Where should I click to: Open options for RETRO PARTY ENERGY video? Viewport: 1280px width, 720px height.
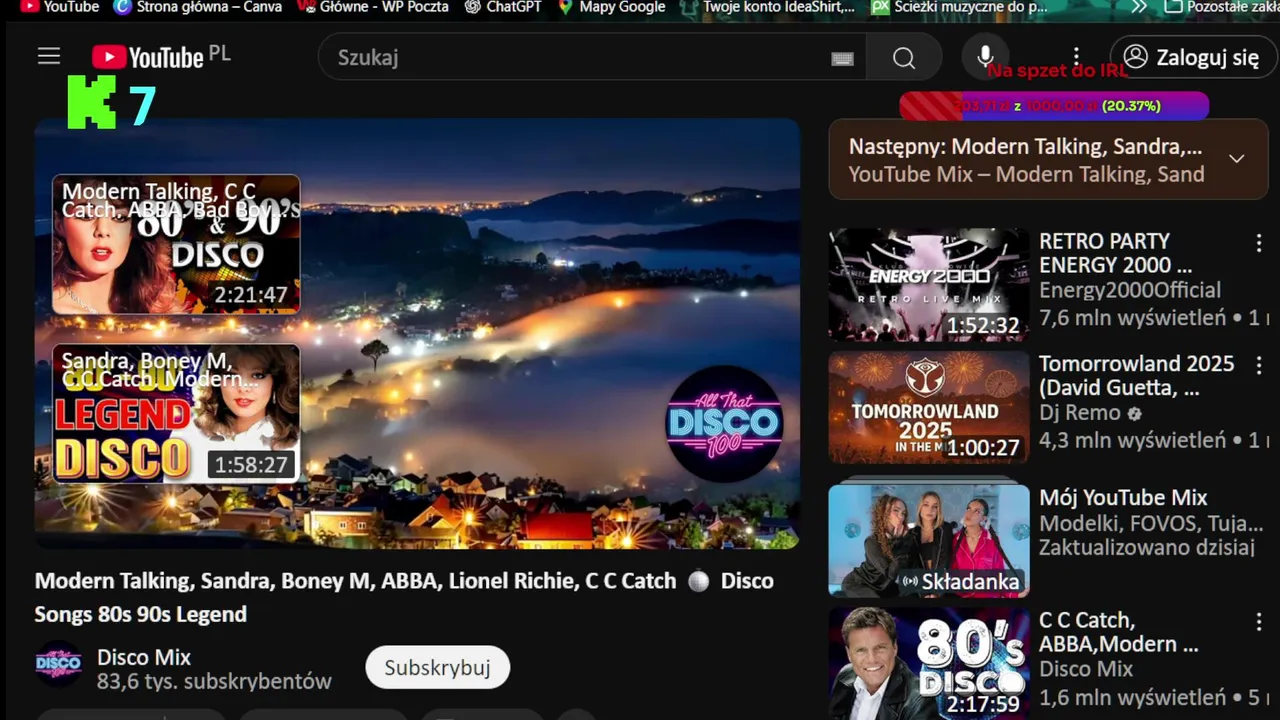click(1259, 242)
